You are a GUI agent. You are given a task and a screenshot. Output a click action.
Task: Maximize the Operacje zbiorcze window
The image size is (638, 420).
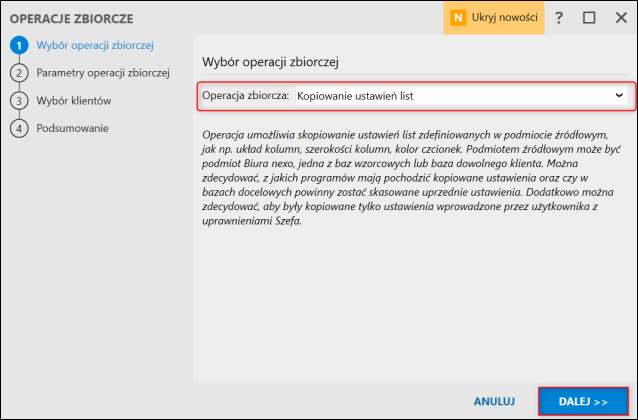pos(589,18)
